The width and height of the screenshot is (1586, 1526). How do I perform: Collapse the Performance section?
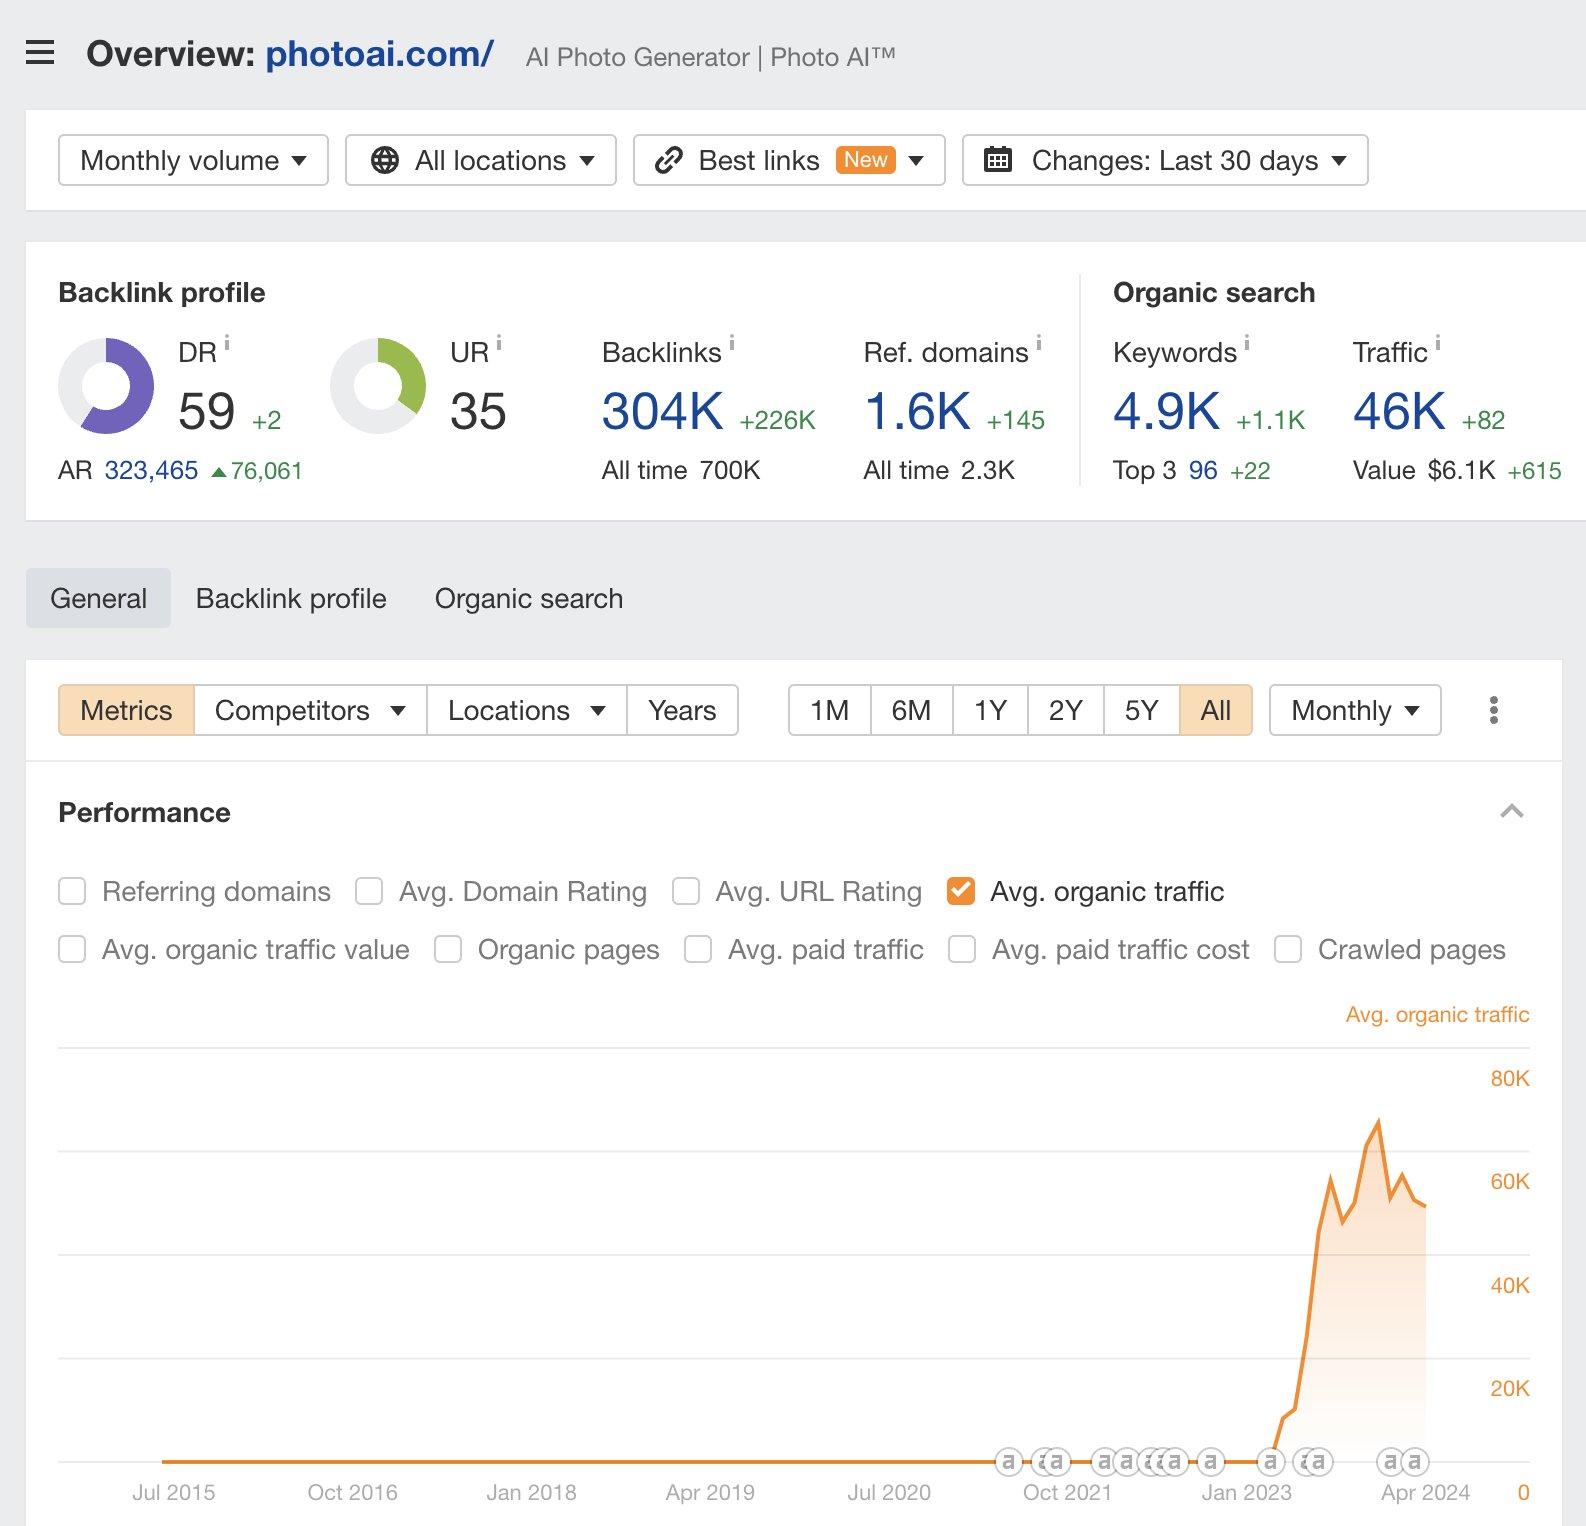coord(1512,811)
